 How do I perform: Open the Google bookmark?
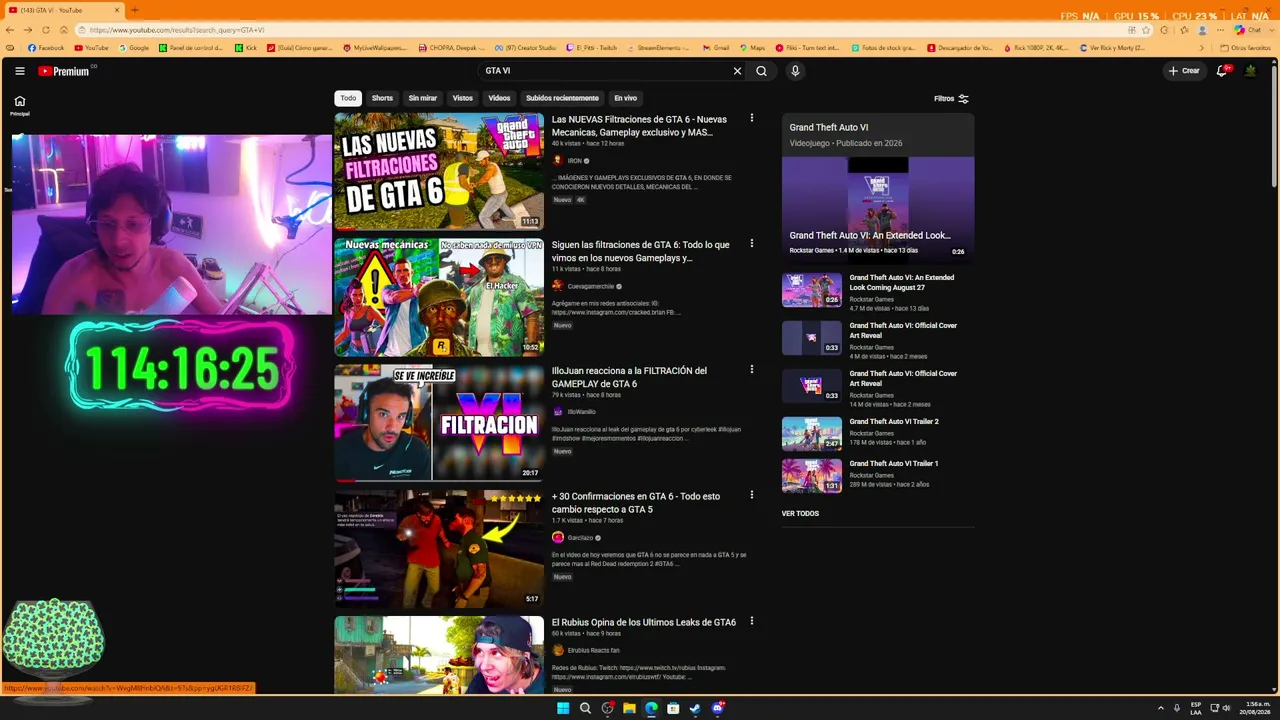134,48
